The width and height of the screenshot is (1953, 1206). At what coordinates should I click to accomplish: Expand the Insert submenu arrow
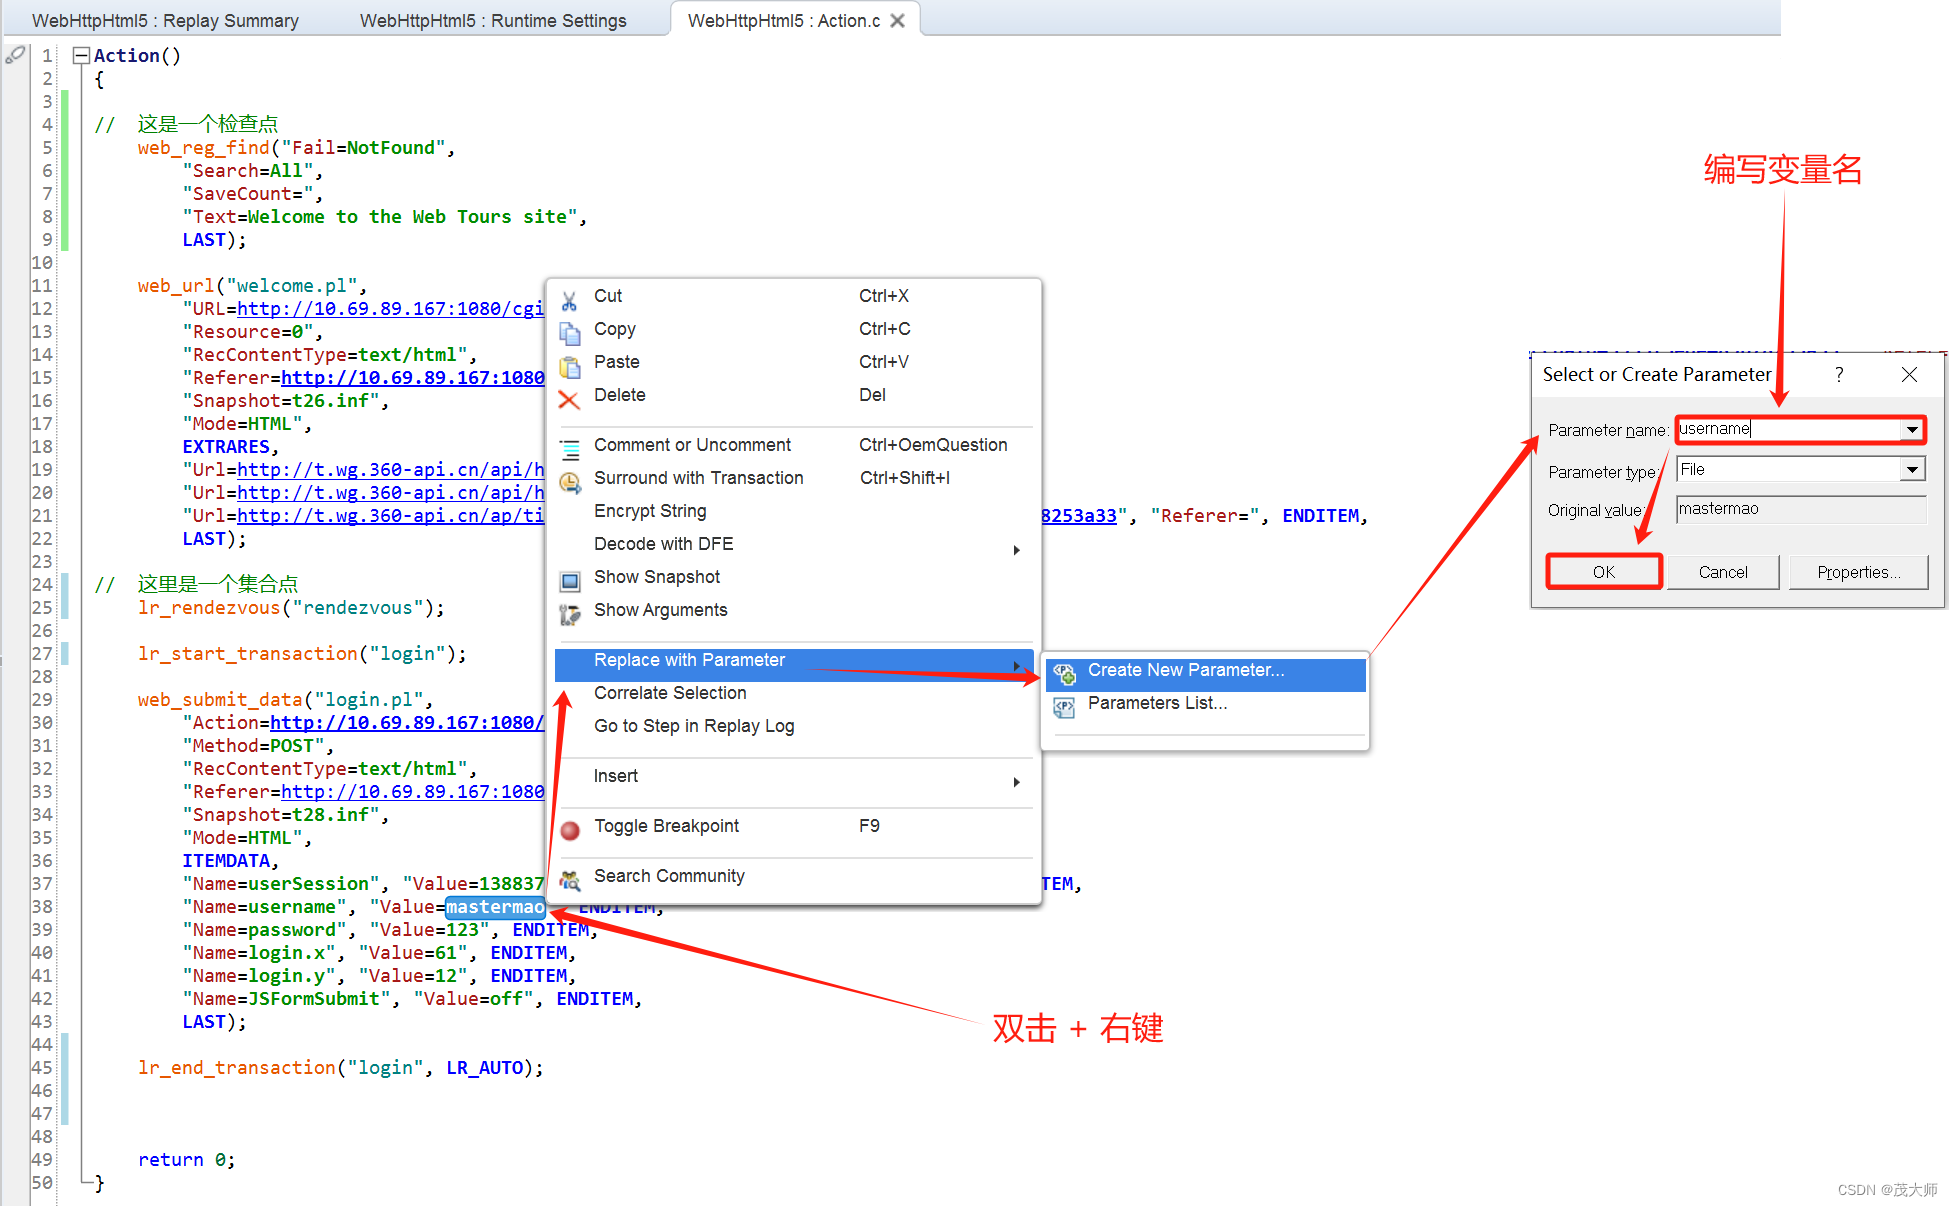coord(1017,781)
